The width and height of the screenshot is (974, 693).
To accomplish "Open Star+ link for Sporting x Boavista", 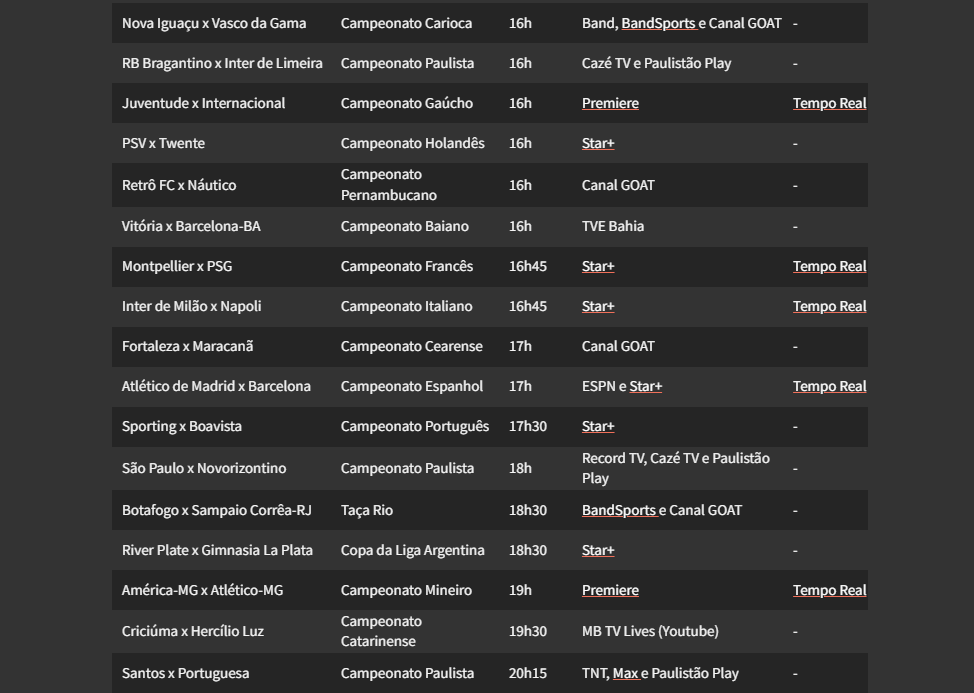I will [x=598, y=427].
